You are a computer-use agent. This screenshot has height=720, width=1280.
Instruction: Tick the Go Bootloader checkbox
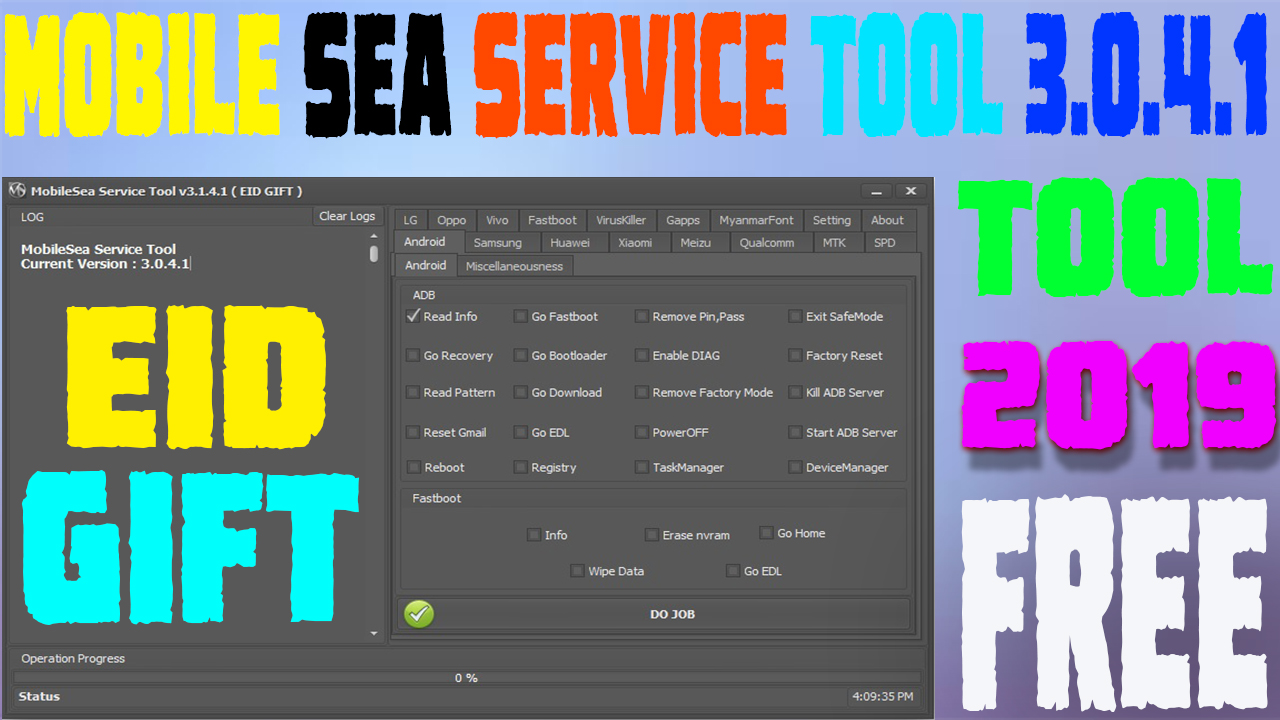coord(521,355)
